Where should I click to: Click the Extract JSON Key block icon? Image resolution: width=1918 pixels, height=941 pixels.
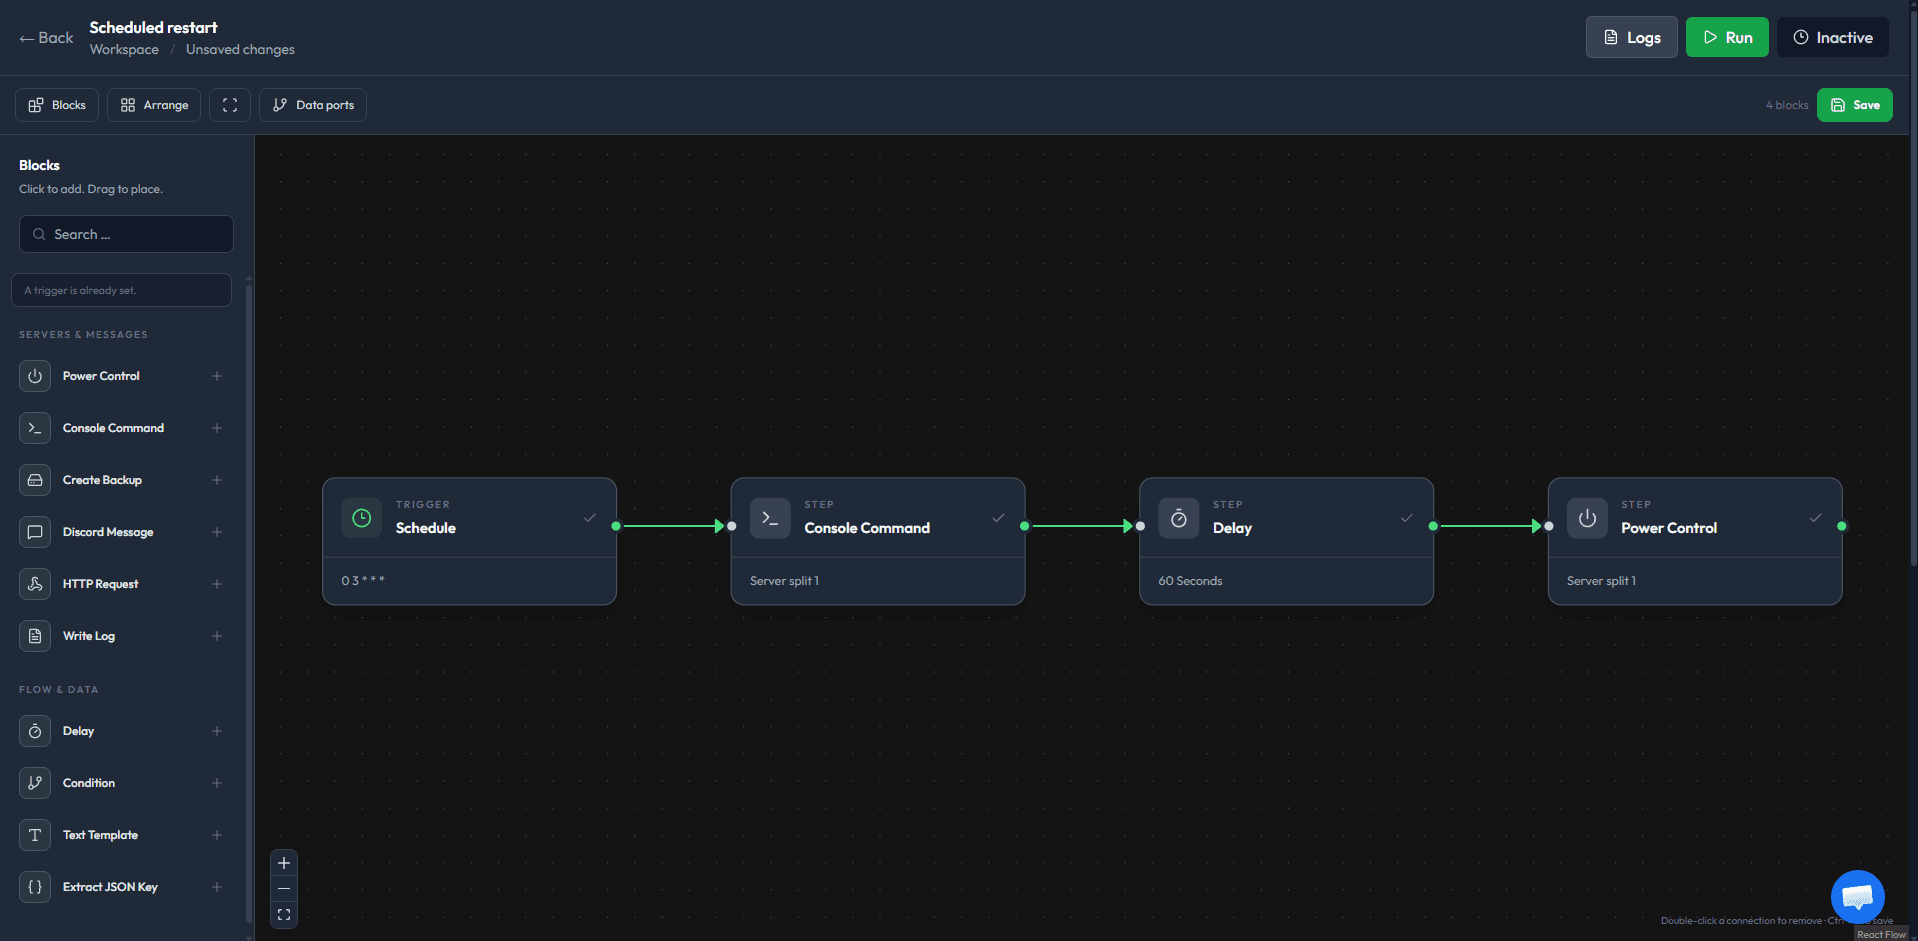point(35,887)
